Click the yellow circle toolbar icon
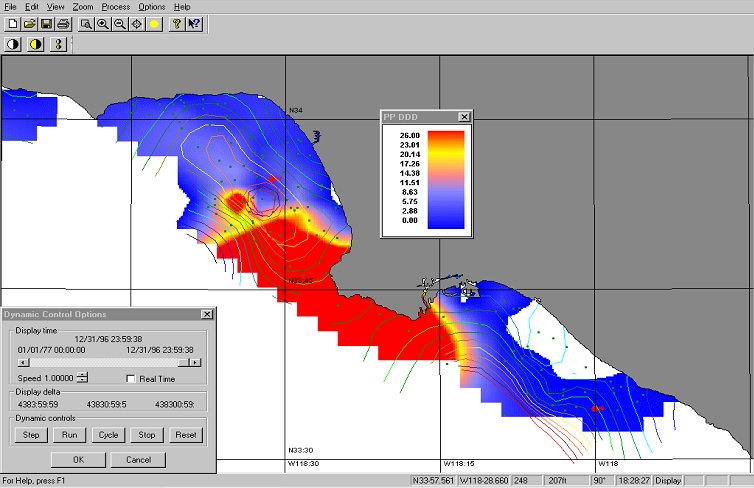The width and height of the screenshot is (754, 488). (x=154, y=23)
